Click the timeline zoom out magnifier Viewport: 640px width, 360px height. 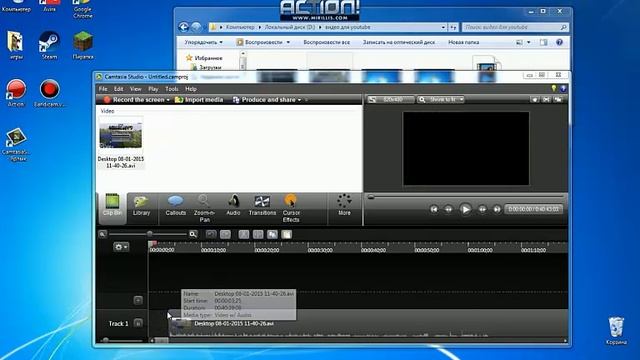[x=102, y=234]
